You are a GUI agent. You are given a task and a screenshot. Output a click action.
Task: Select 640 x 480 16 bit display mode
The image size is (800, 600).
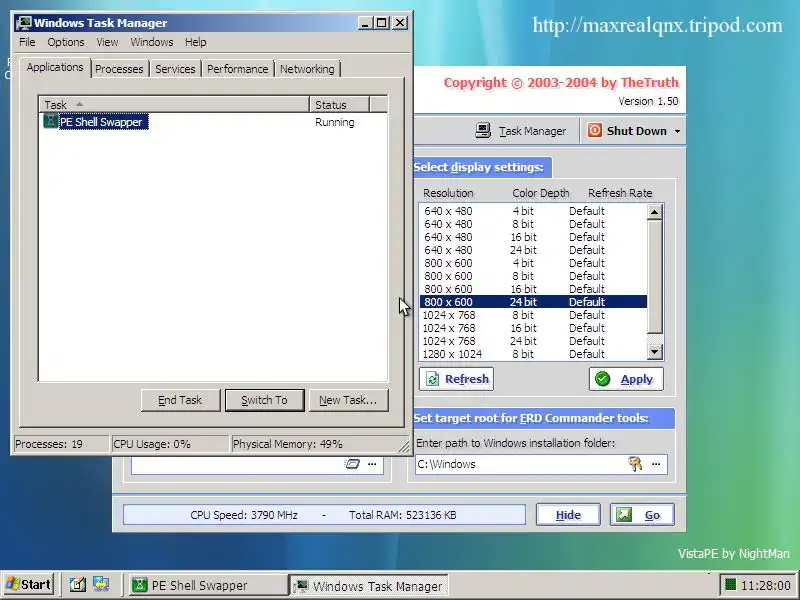[533, 237]
